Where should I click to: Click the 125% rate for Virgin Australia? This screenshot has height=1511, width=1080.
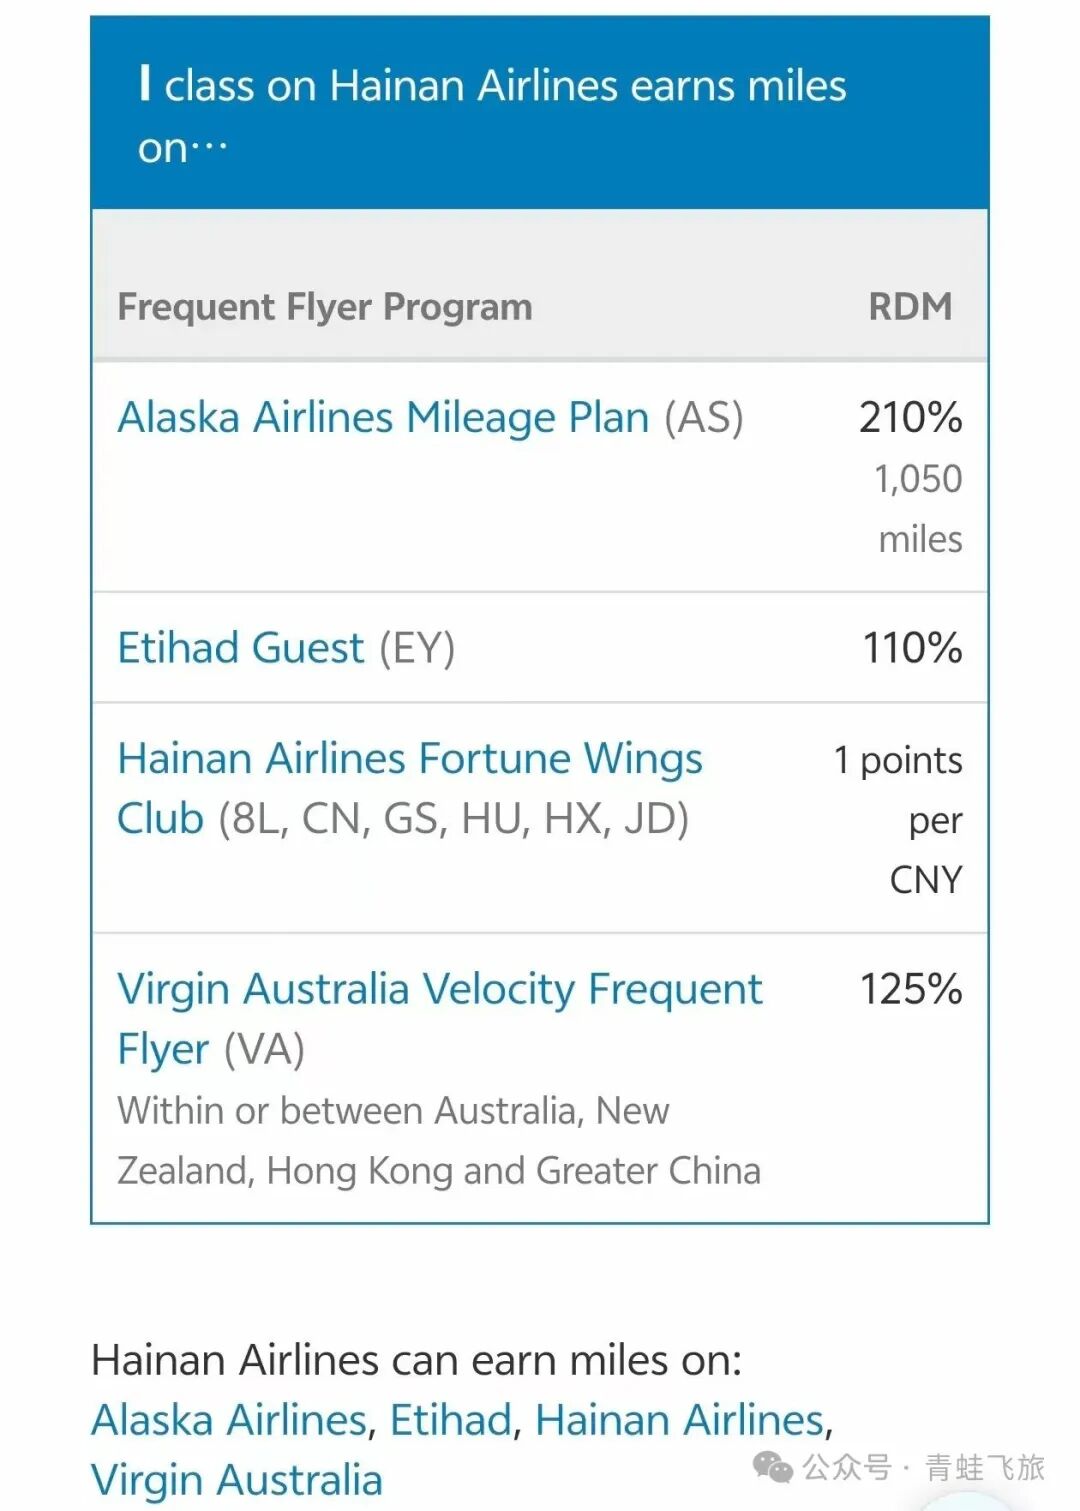point(911,989)
